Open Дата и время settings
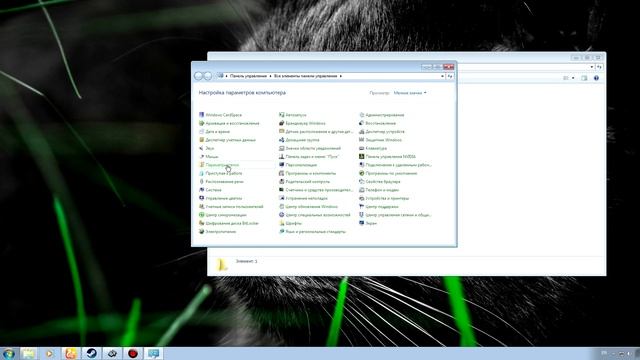640x360 pixels. (214, 132)
